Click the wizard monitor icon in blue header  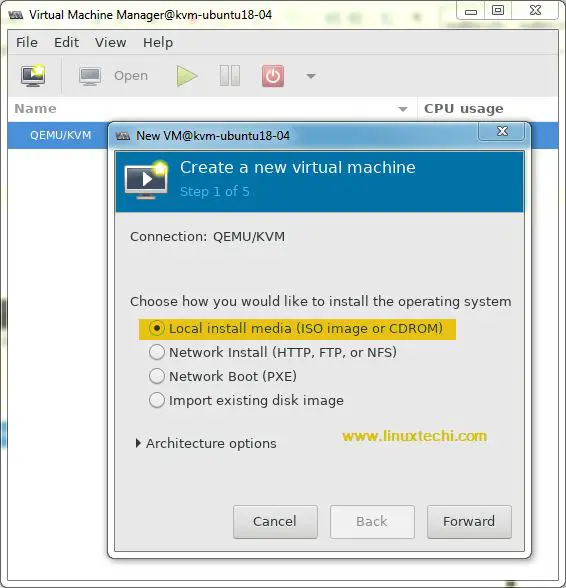coord(146,180)
